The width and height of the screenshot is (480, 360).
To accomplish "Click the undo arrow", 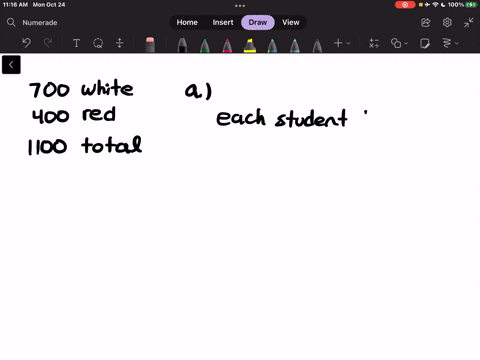I will pyautogui.click(x=26, y=43).
